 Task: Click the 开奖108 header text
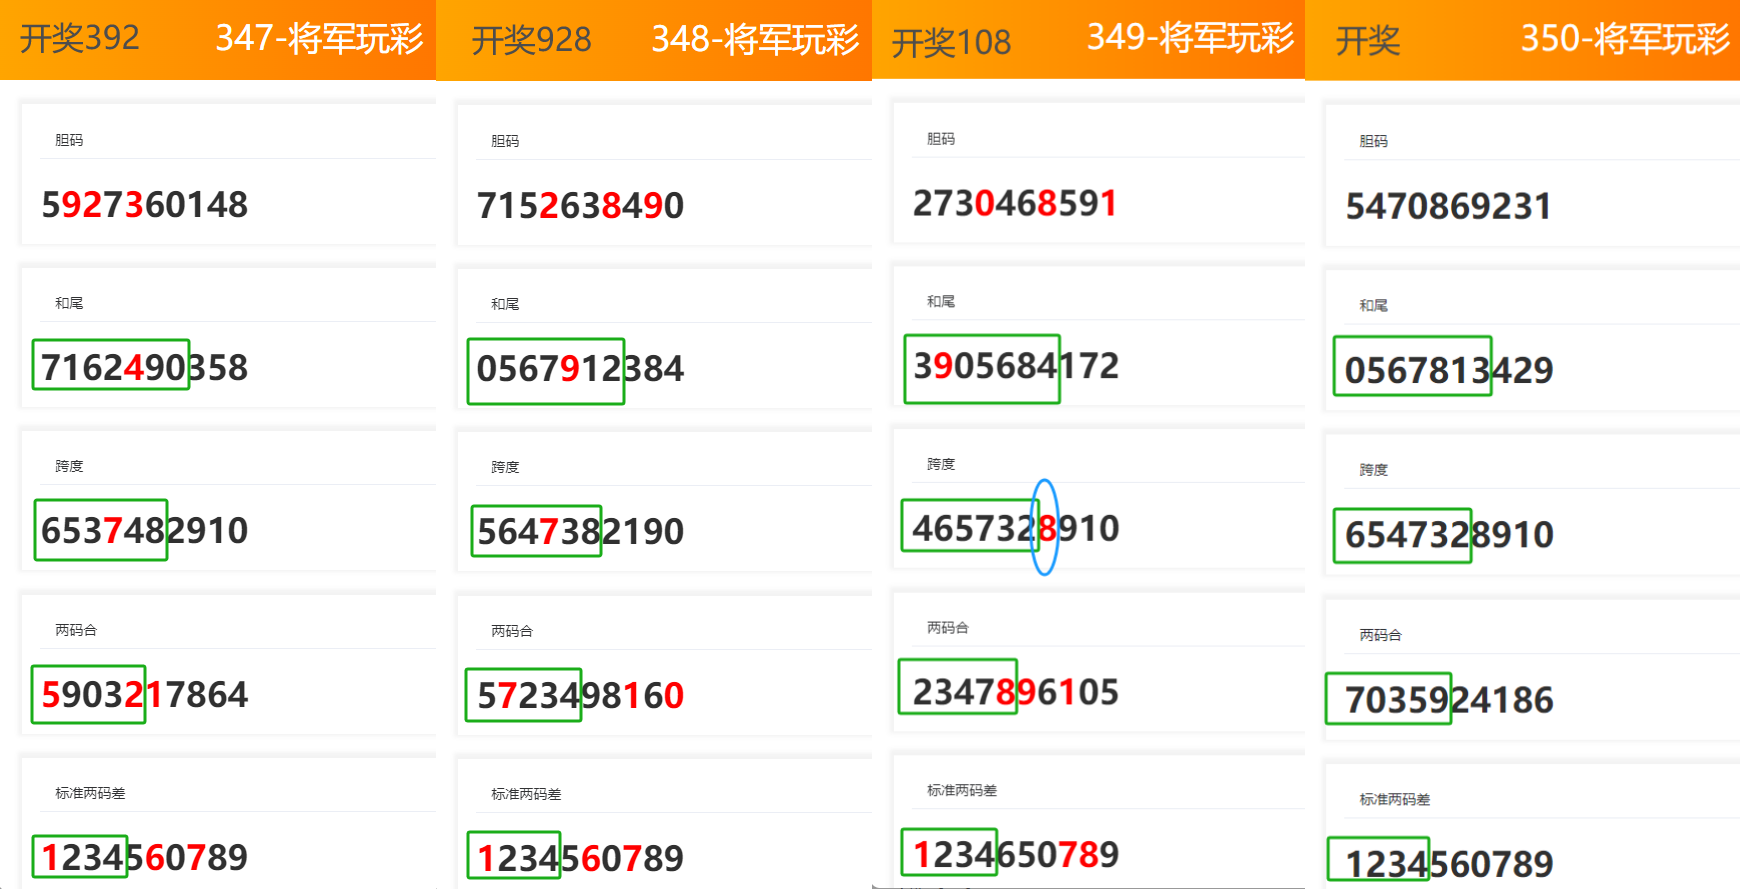click(x=951, y=43)
